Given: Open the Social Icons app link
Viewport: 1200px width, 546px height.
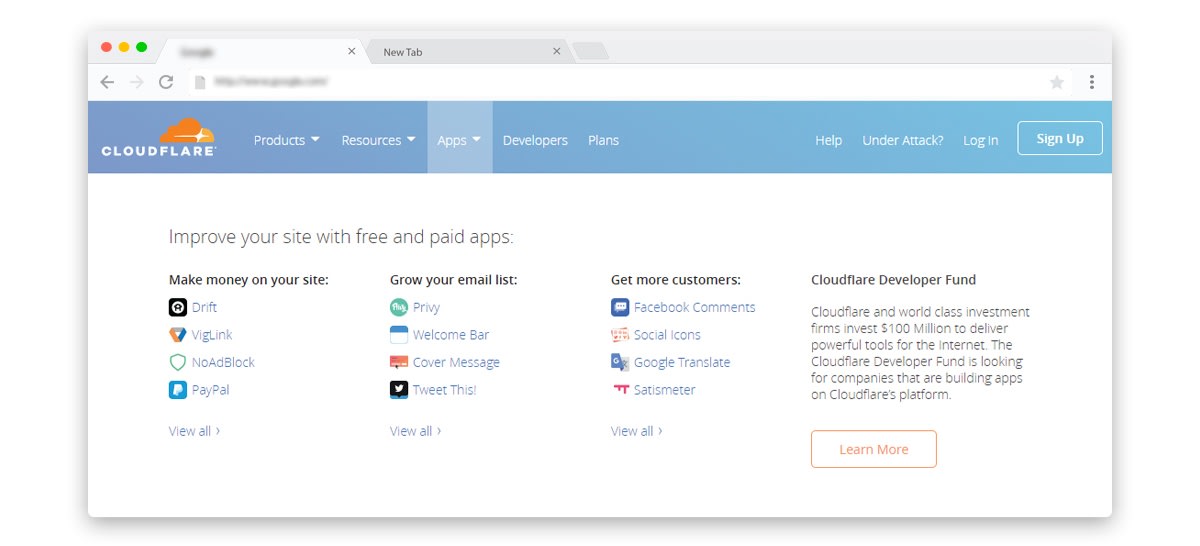Looking at the screenshot, I should point(667,335).
